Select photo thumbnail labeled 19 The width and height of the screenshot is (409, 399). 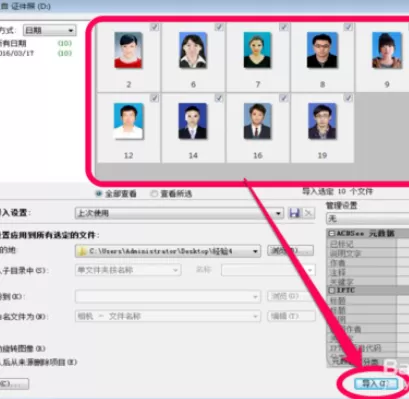[322, 121]
